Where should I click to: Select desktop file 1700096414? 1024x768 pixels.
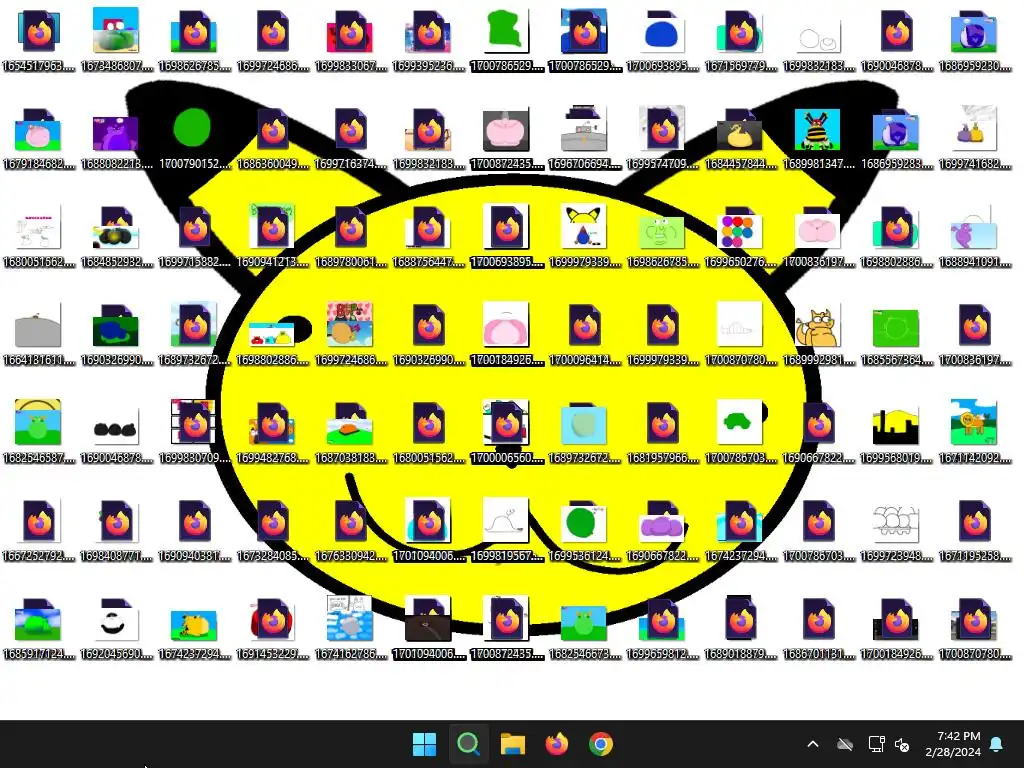(x=584, y=333)
